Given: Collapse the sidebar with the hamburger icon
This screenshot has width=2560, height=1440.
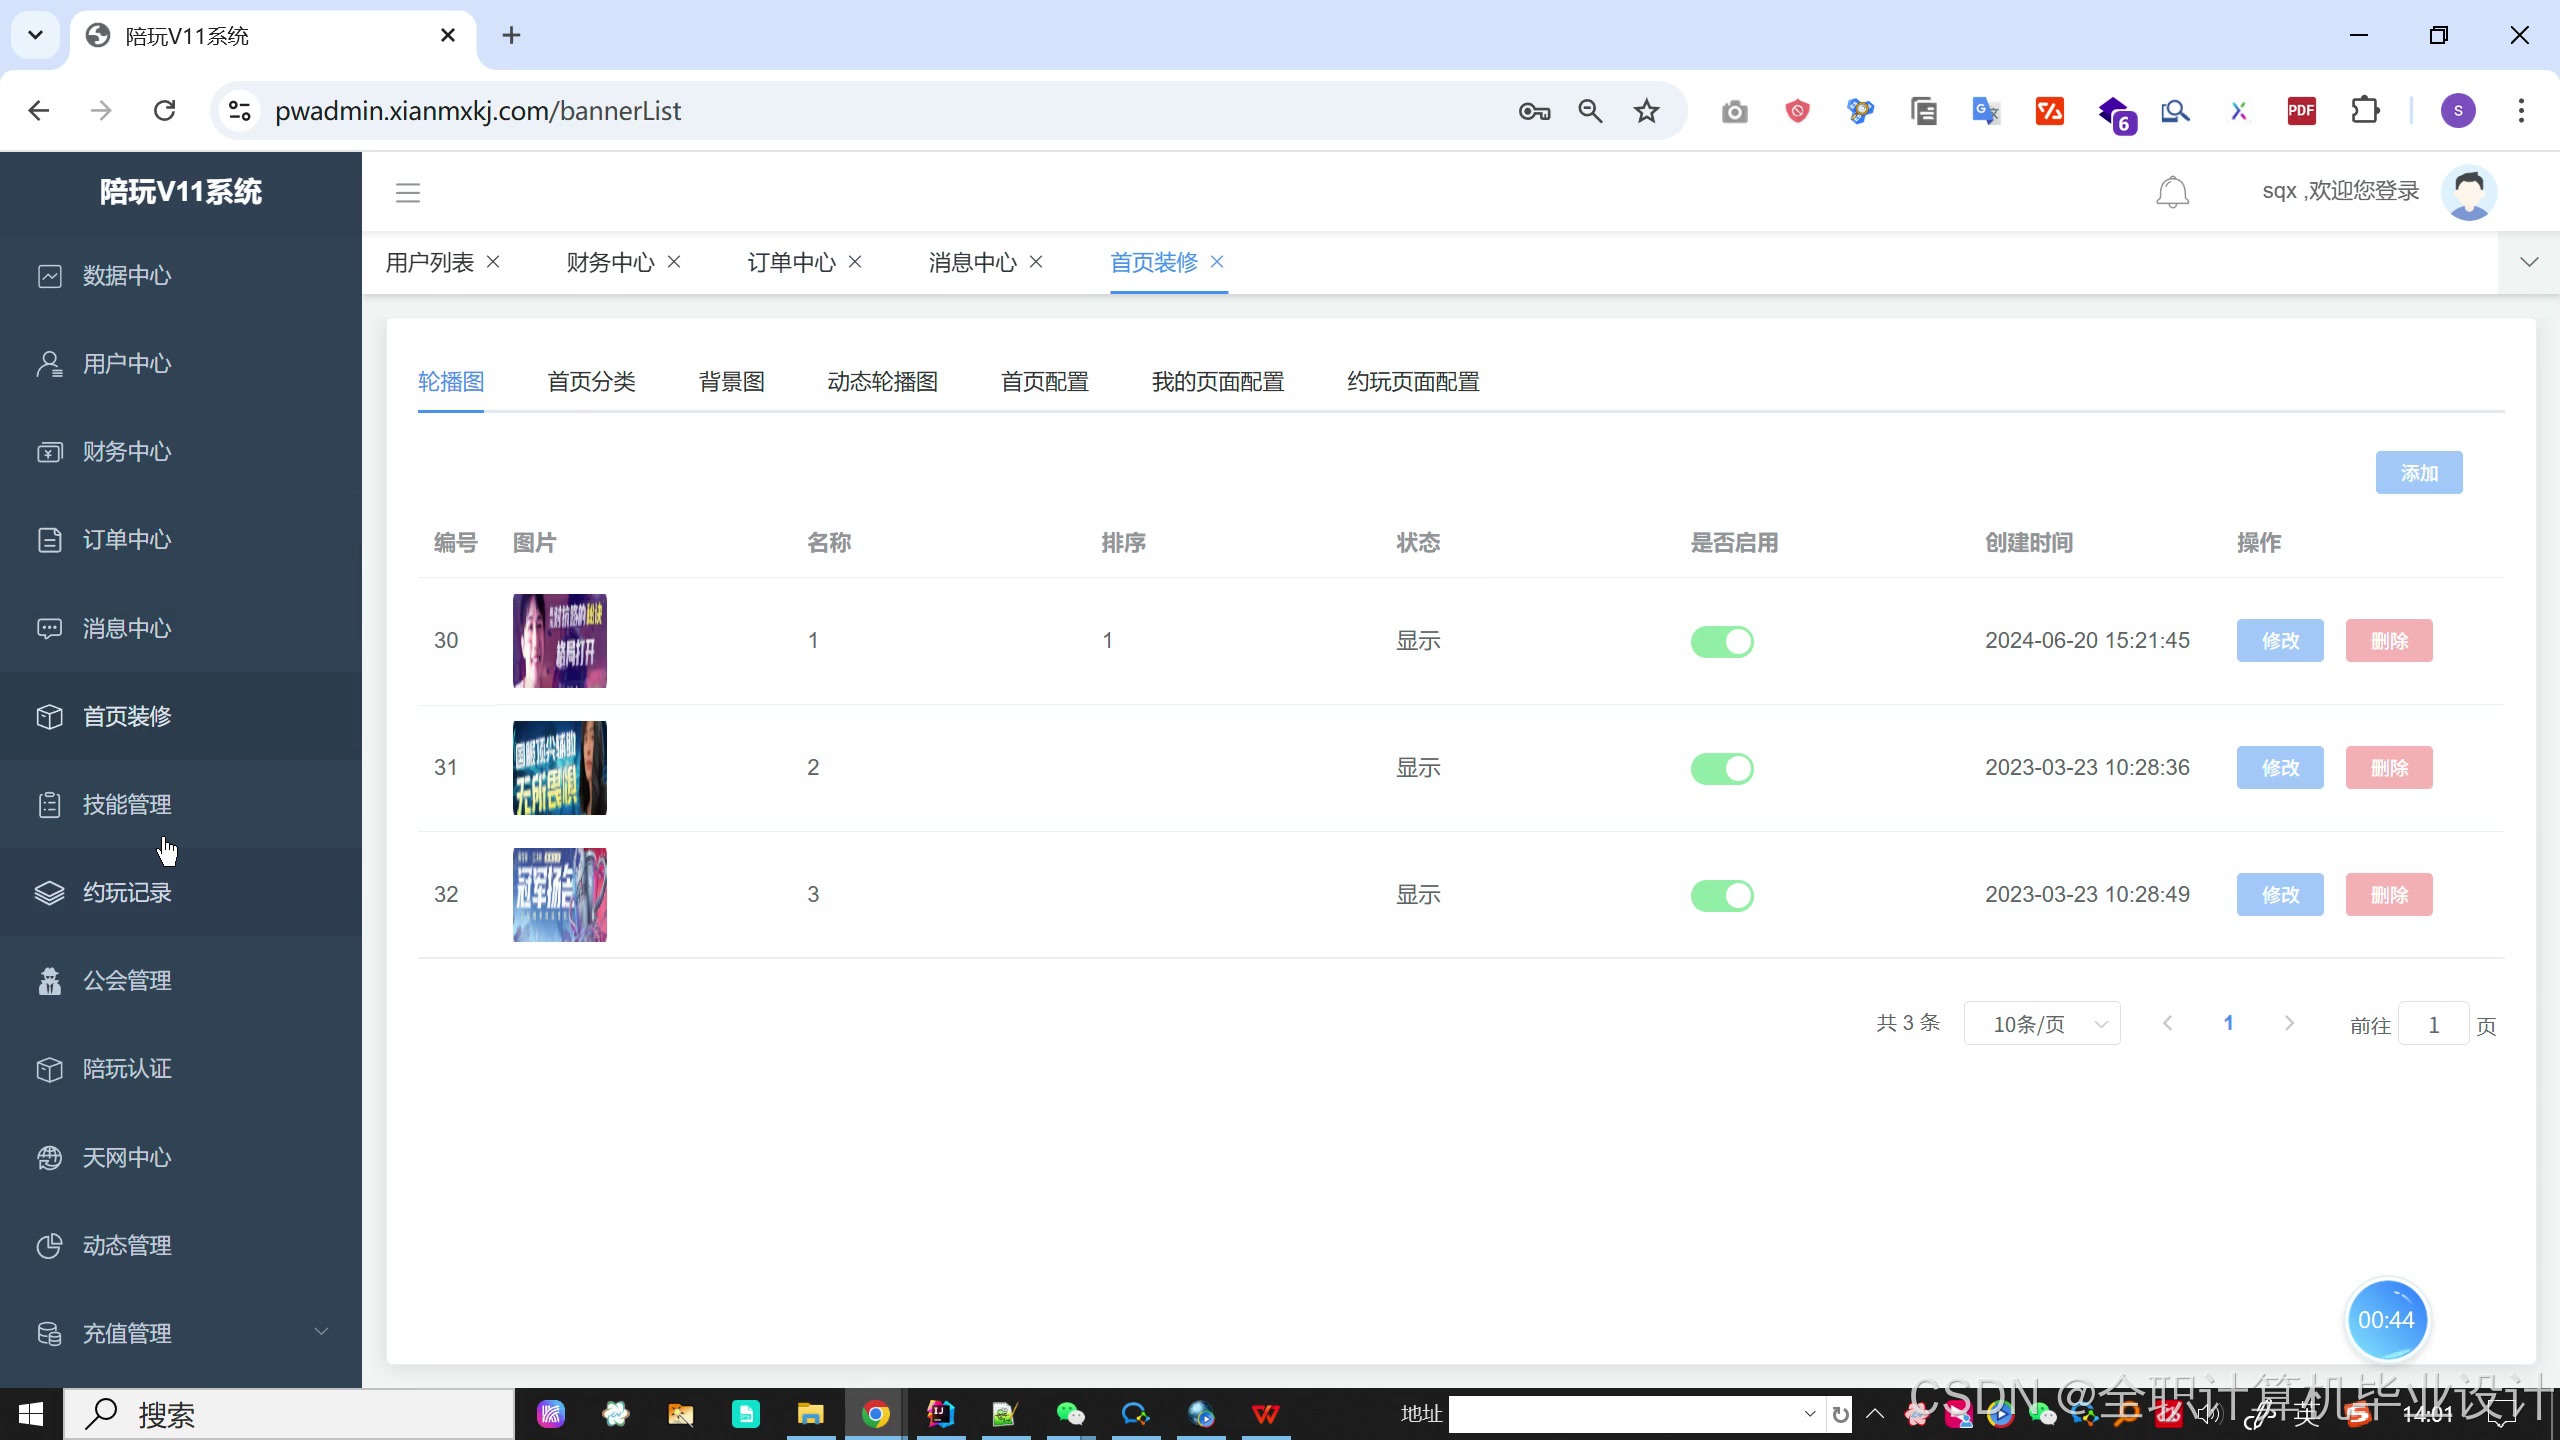Looking at the screenshot, I should point(407,192).
